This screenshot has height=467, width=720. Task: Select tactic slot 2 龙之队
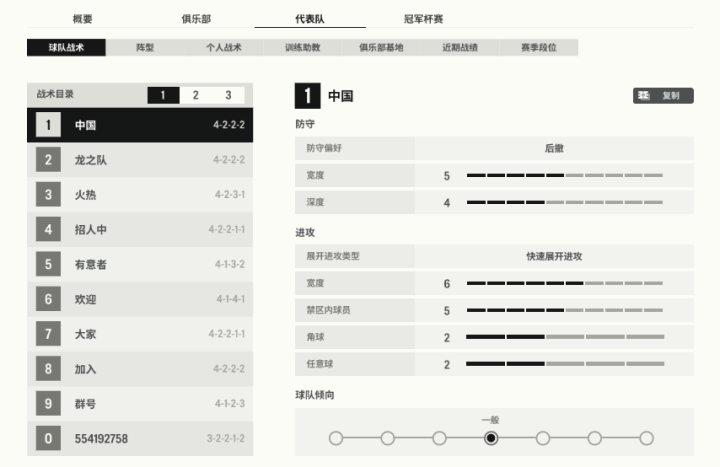tap(140, 160)
